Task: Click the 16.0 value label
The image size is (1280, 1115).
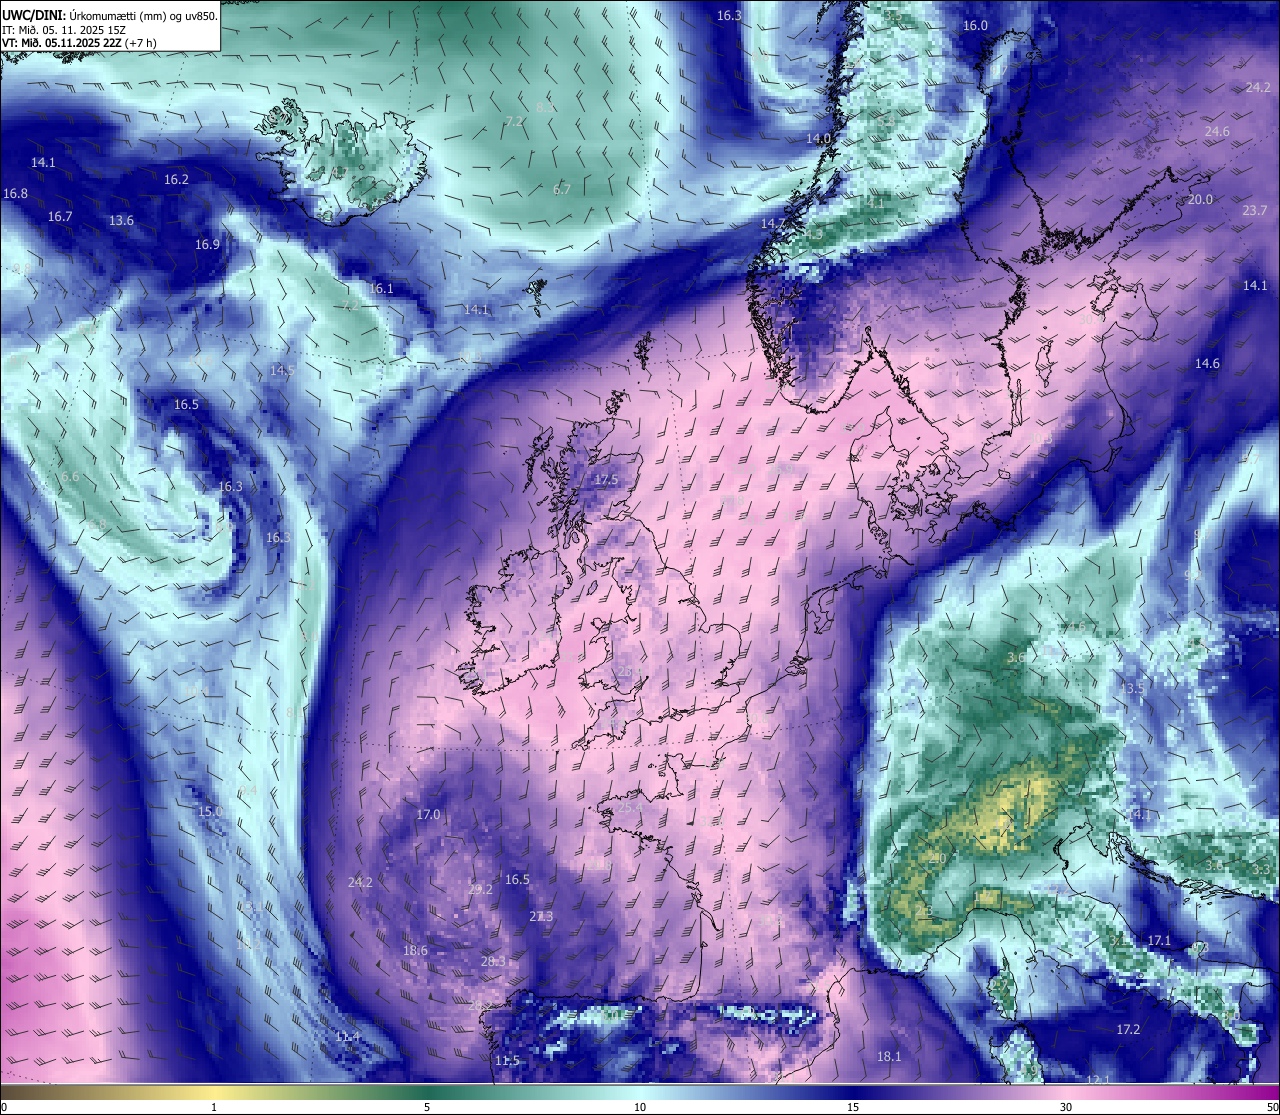Action: pos(975,26)
